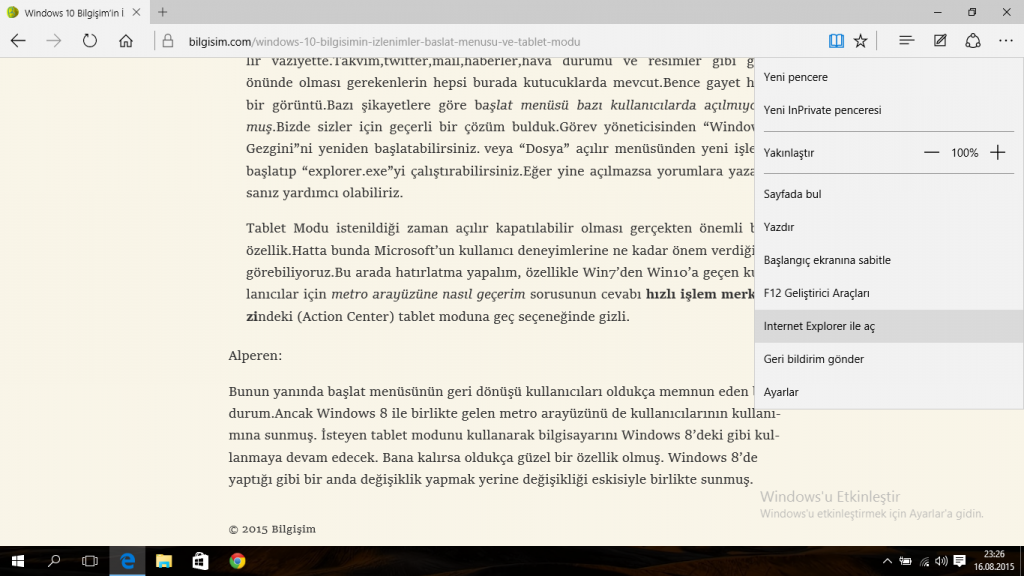The height and width of the screenshot is (576, 1024).
Task: Add page to favorites with star
Action: [861, 41]
